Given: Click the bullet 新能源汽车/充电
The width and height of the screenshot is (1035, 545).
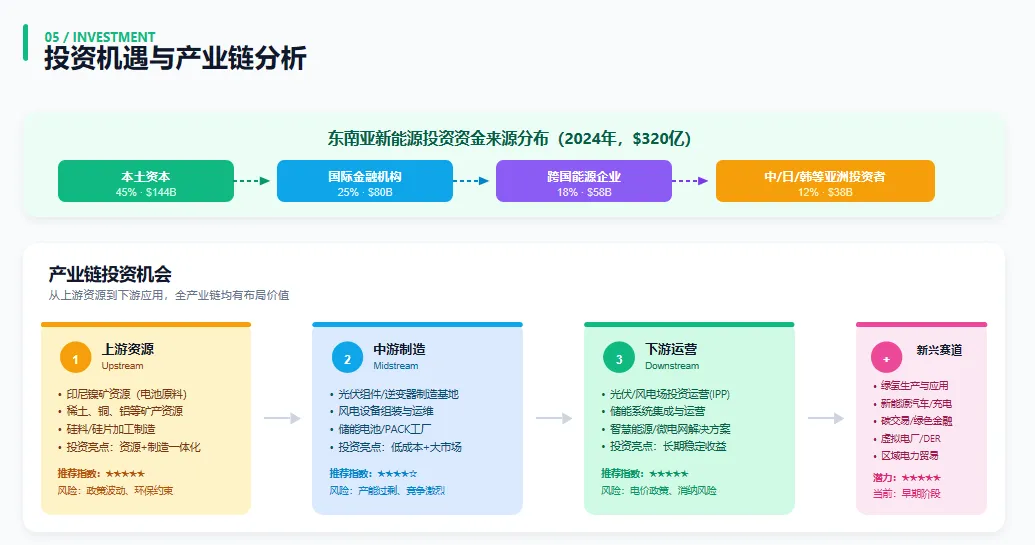Looking at the screenshot, I should pos(916,403).
